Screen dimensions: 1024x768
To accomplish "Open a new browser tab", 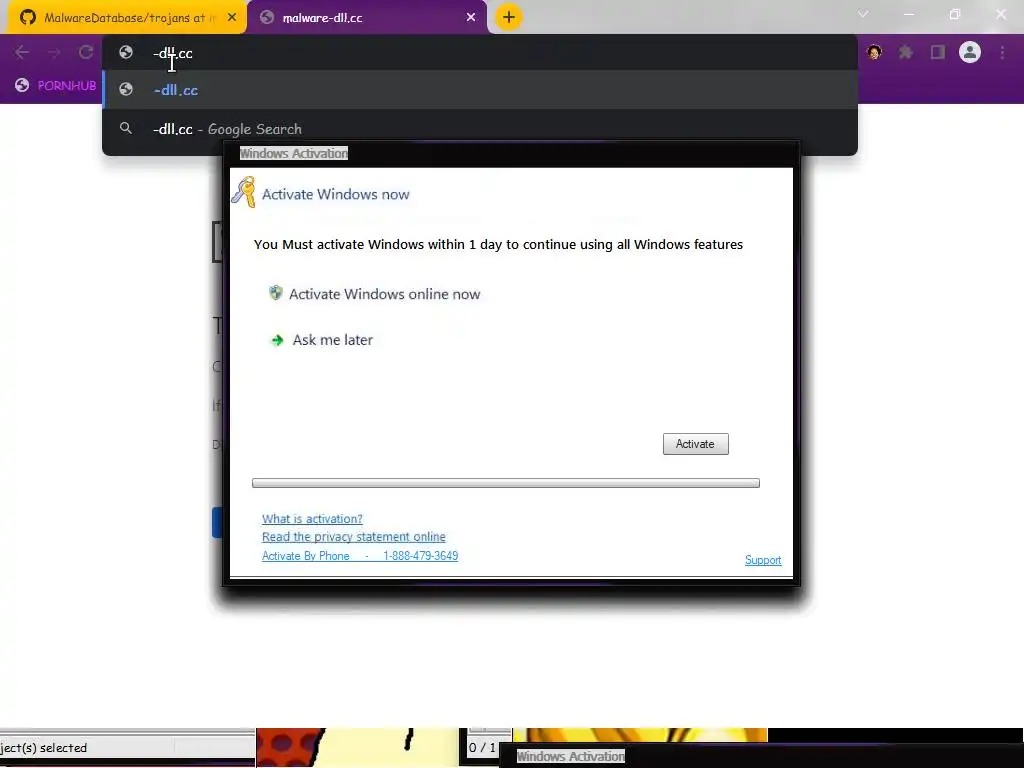I will [x=509, y=17].
